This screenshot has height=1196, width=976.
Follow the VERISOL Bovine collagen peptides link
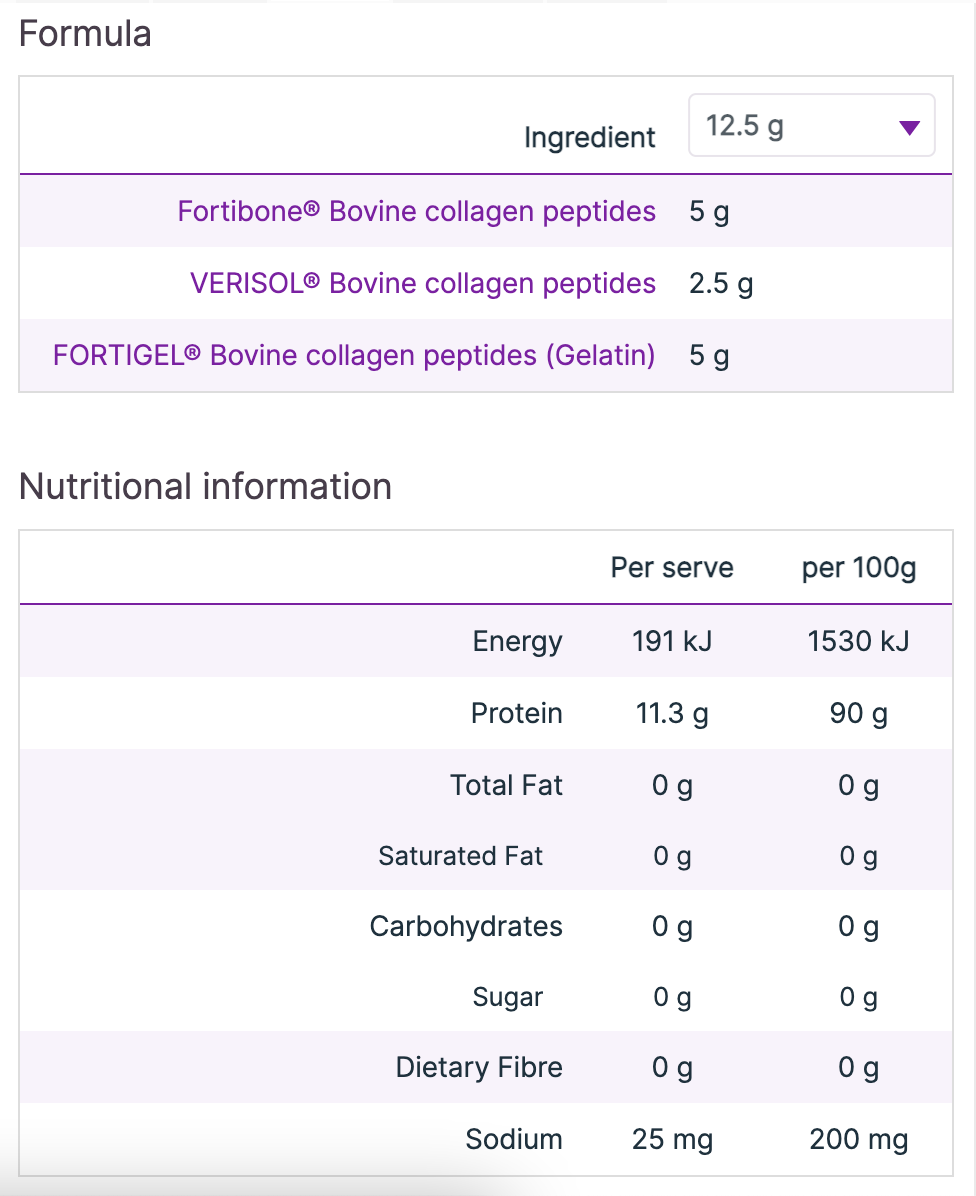(x=422, y=284)
